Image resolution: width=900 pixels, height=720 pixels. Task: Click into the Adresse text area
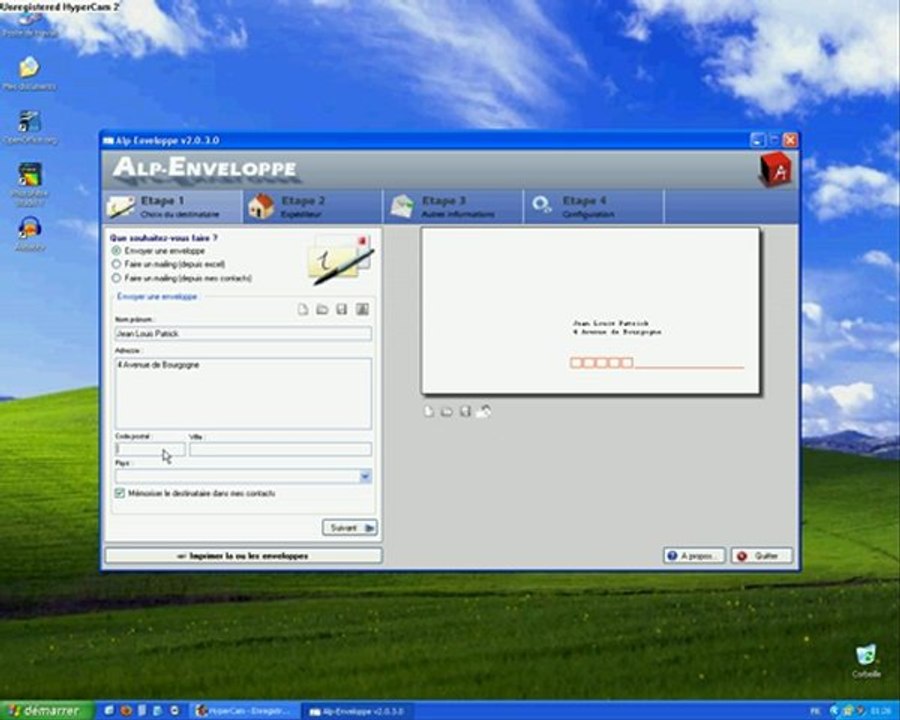243,394
